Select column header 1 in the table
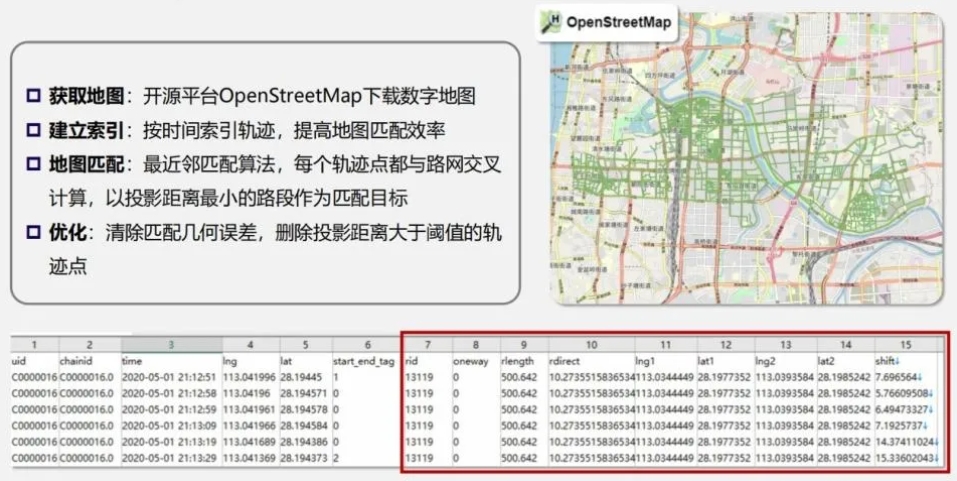Screen dimensions: 957x481 34,345
